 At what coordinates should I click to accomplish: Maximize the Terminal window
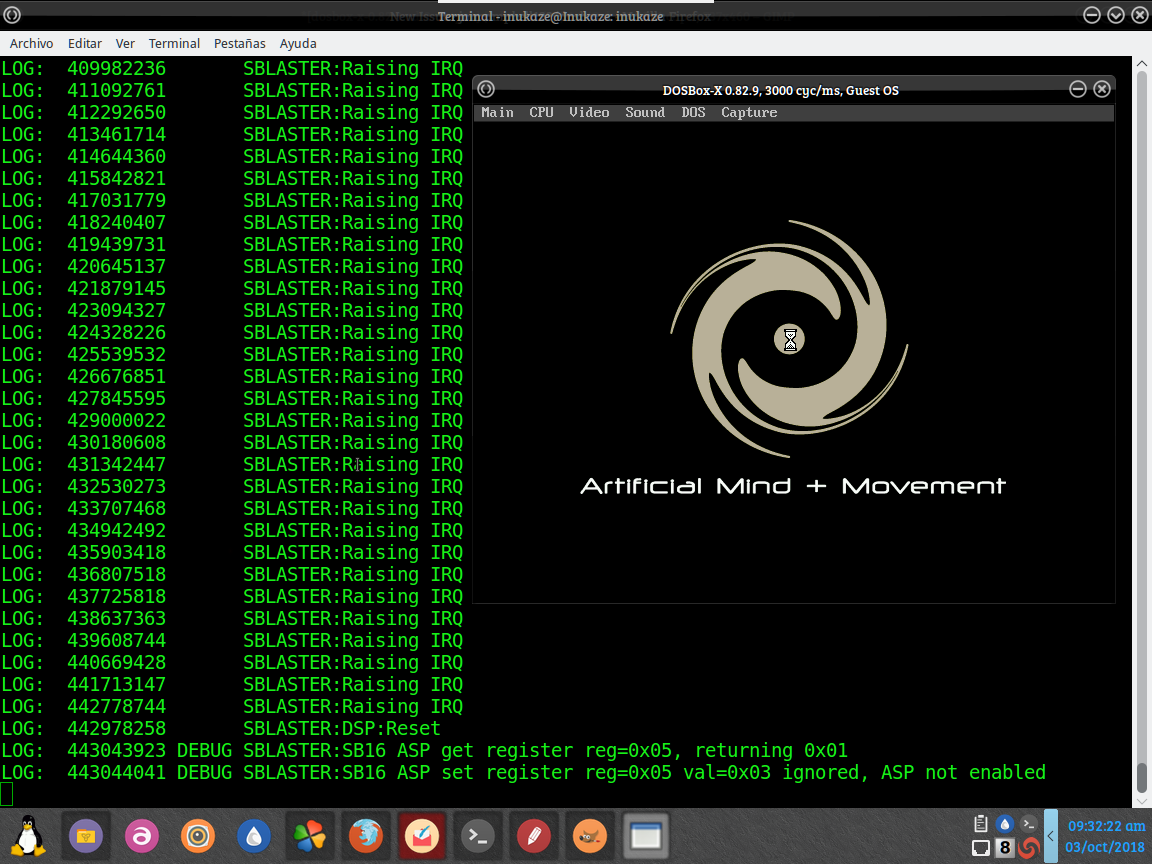[1116, 15]
